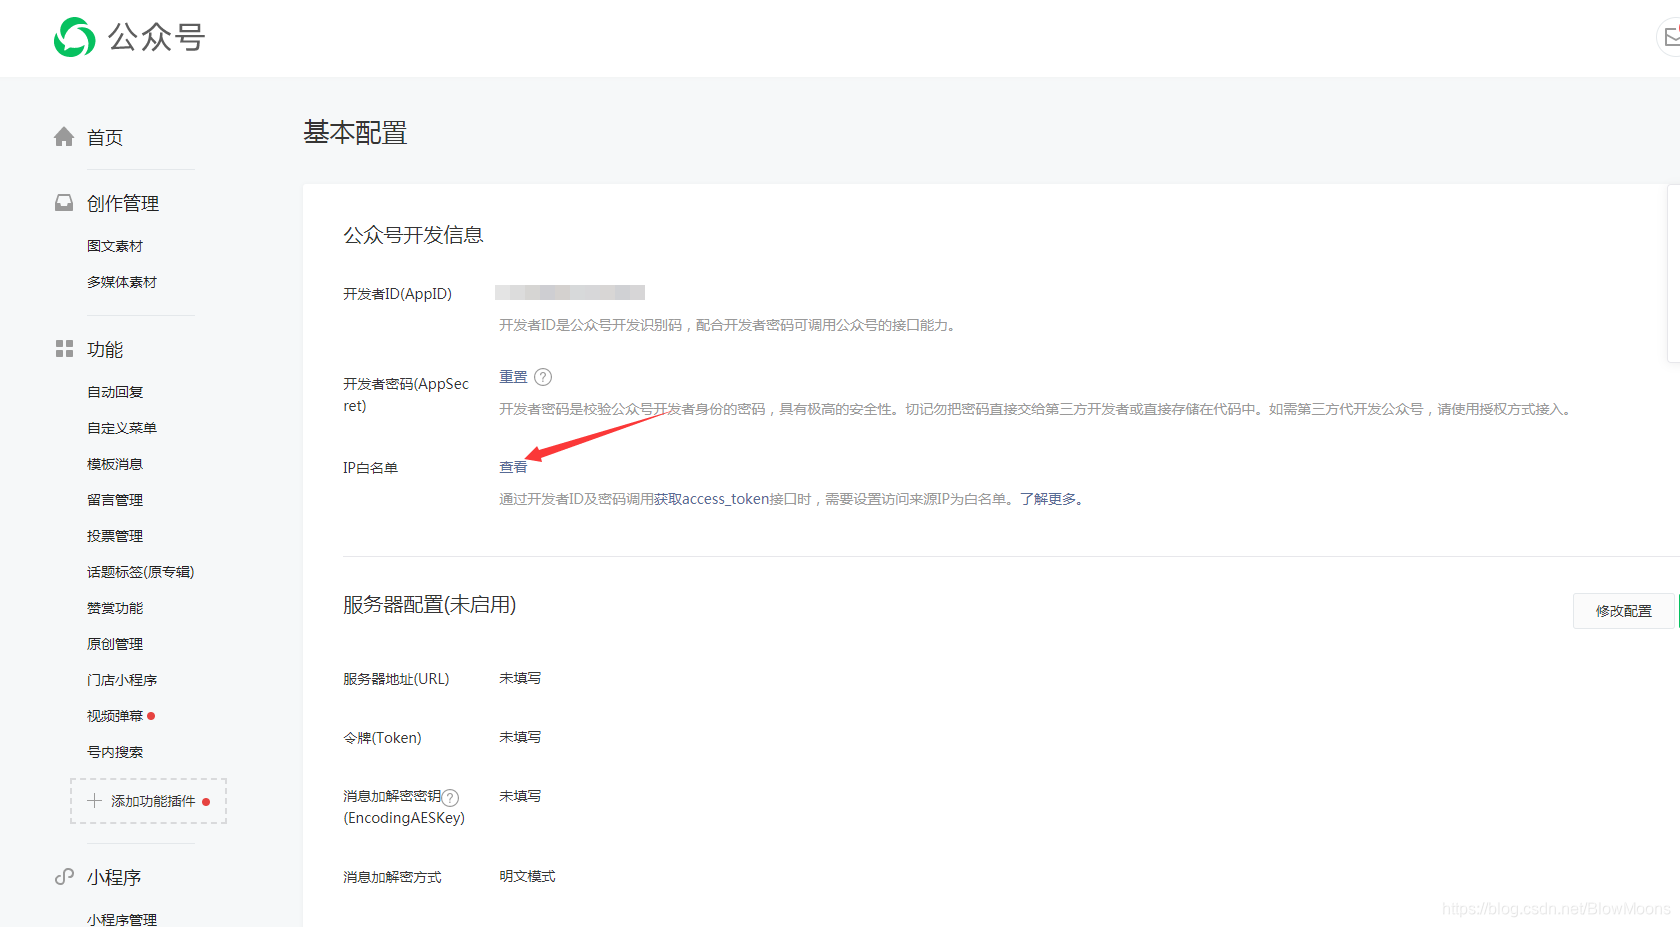Click the help icon beside 消息加解密密钥
This screenshot has height=927, width=1680.
(451, 797)
